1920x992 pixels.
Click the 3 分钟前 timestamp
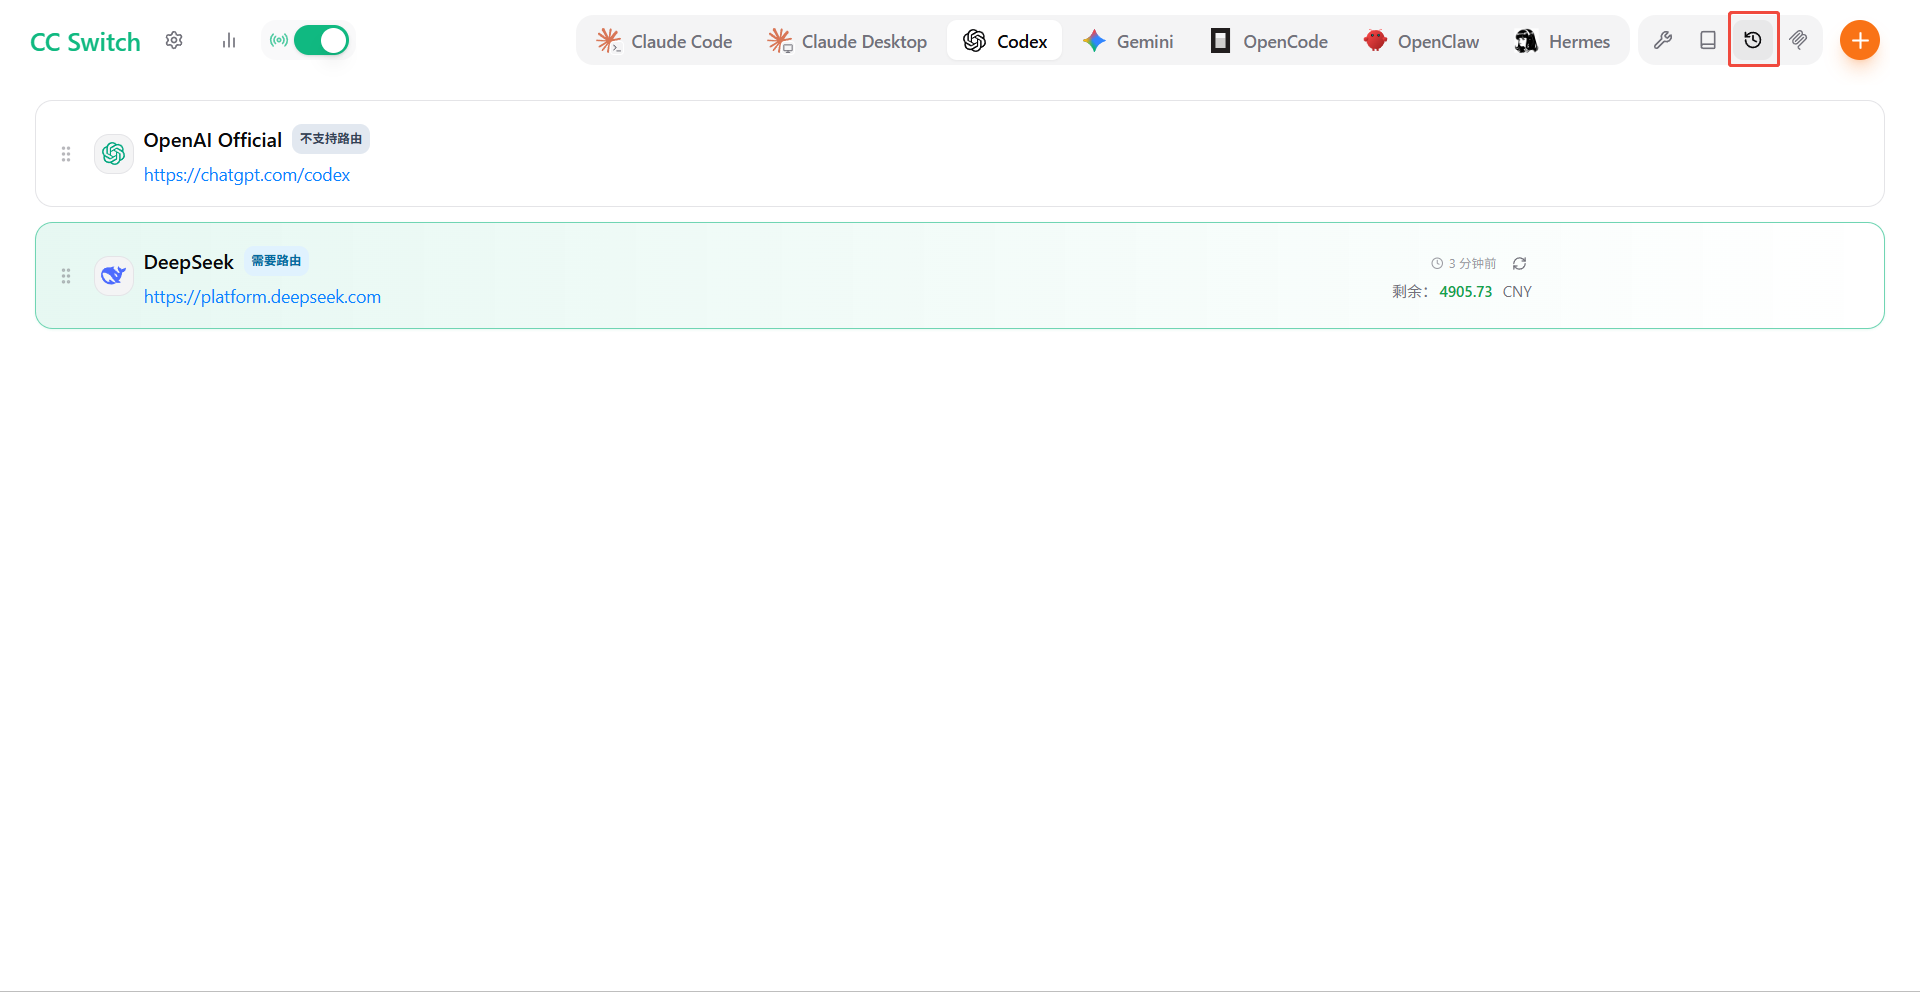pos(1464,263)
